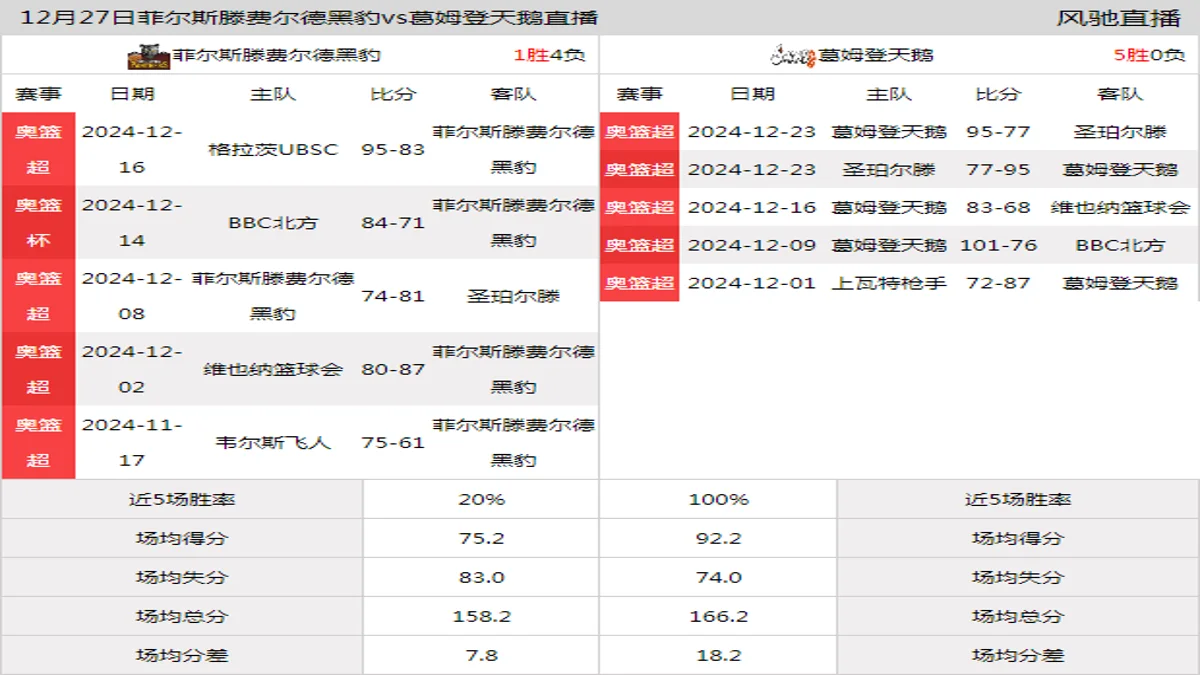This screenshot has height=675, width=1200.
Task: Click the 菲尔斯滕费尔德黑豹 team logo
Action: pyautogui.click(x=149, y=56)
